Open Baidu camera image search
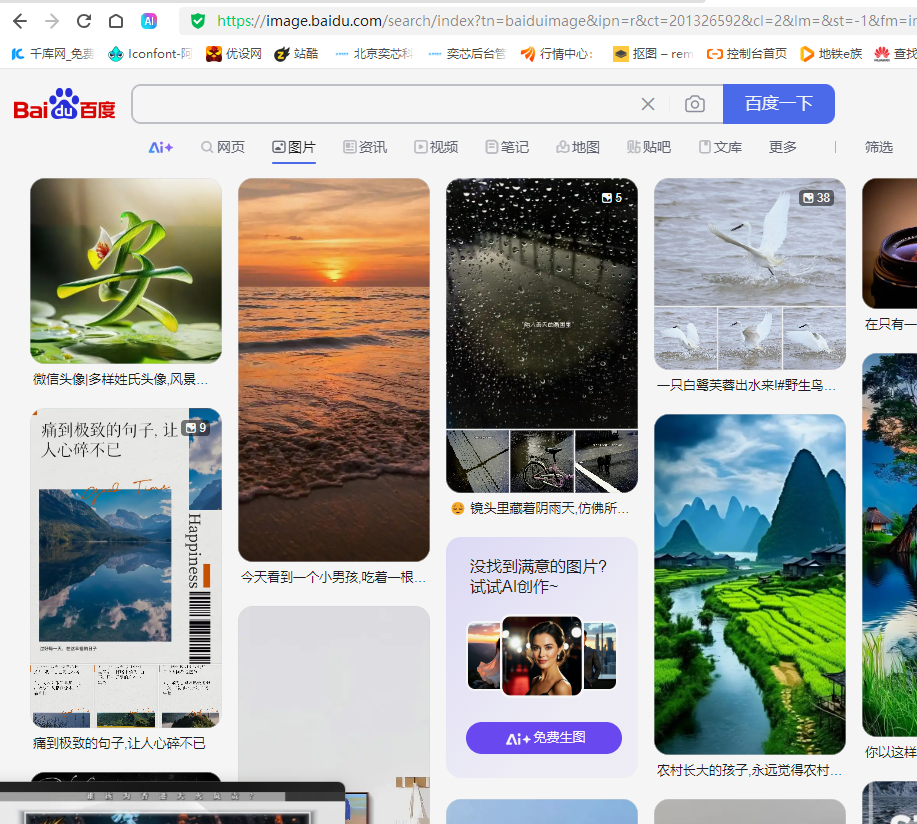 (x=694, y=103)
